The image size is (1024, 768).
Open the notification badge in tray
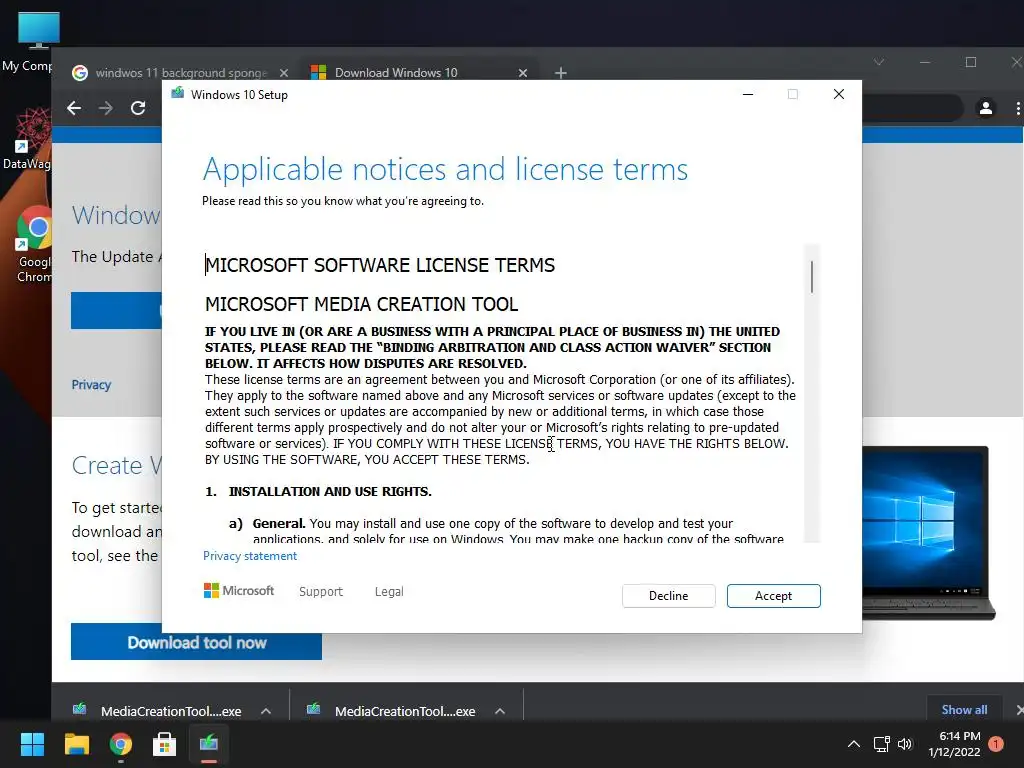tap(996, 744)
